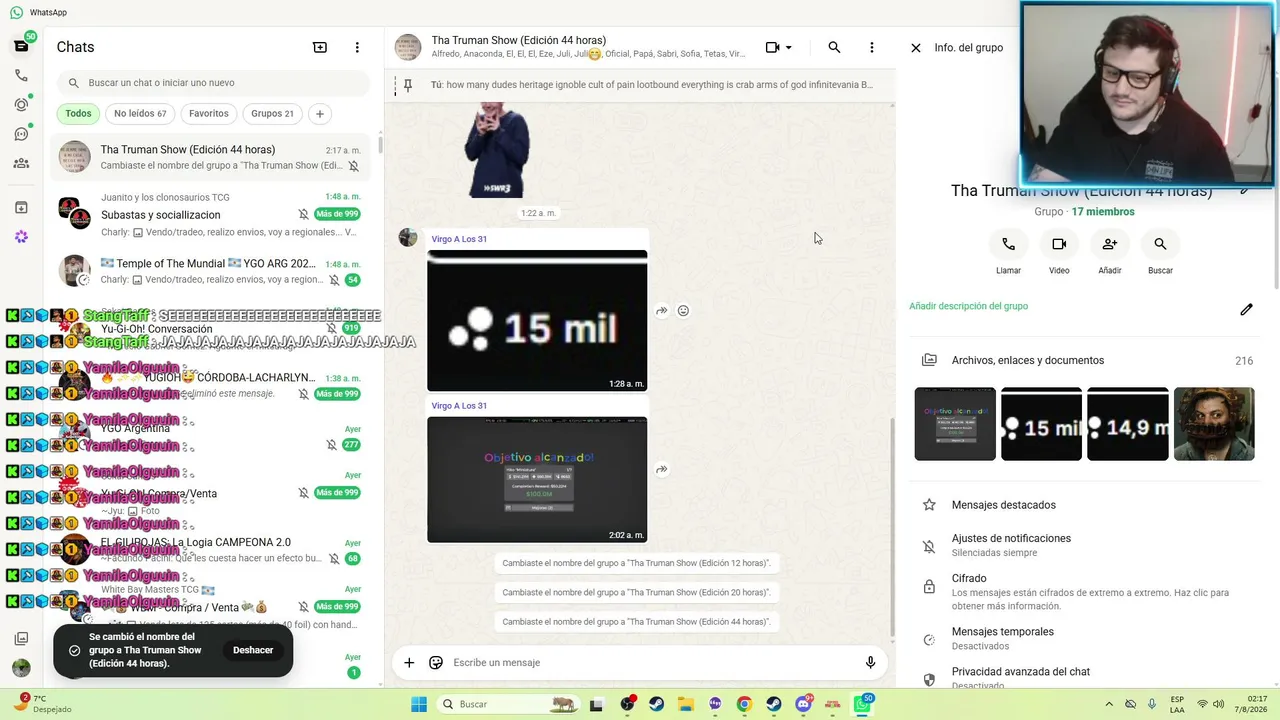Select the No leídos filter
Screen dimensions: 1280x720
pos(140,114)
